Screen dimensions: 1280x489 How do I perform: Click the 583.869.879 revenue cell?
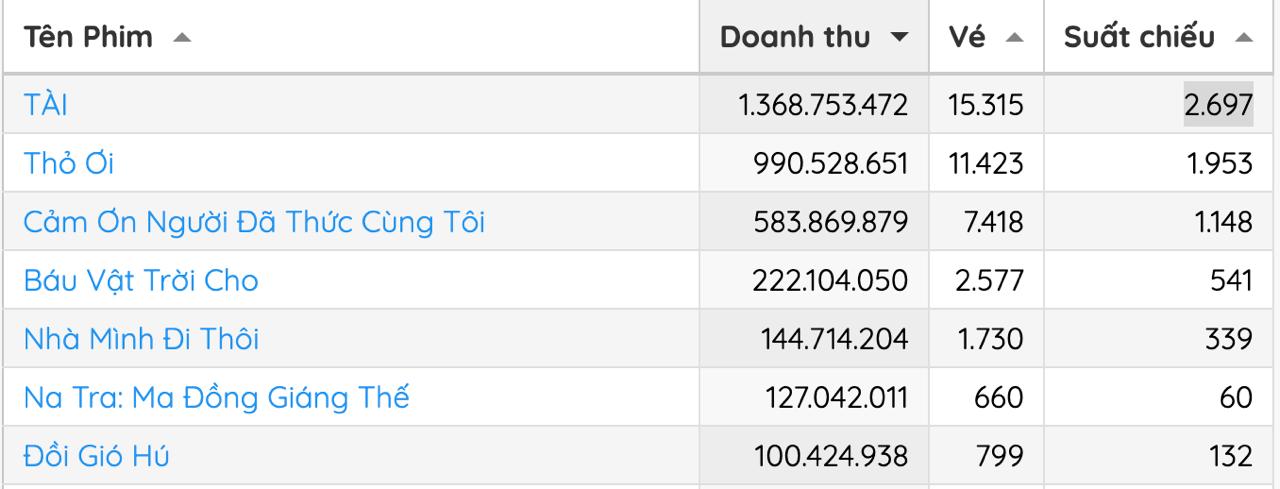click(x=830, y=222)
